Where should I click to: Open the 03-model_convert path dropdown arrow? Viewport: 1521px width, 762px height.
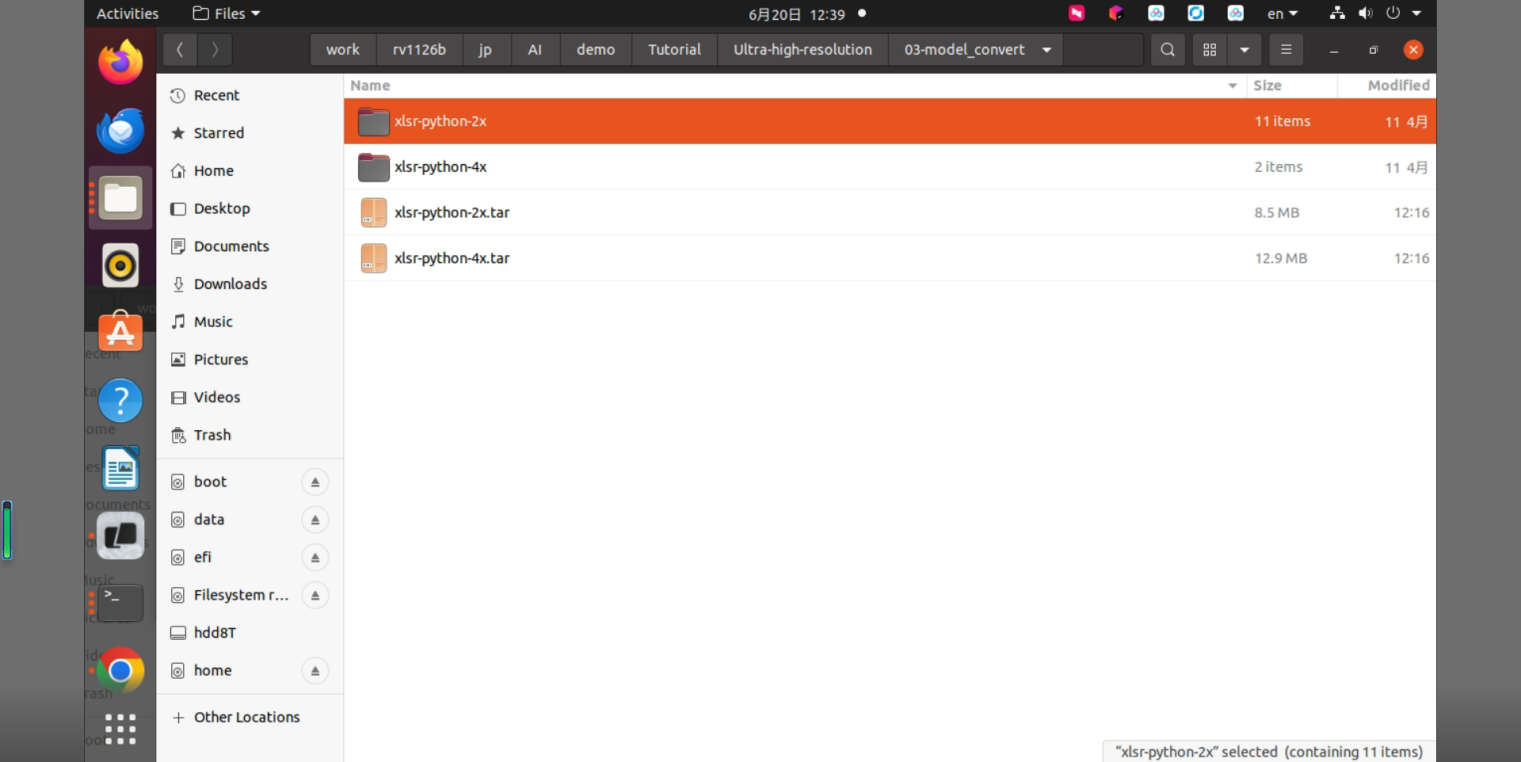1046,50
